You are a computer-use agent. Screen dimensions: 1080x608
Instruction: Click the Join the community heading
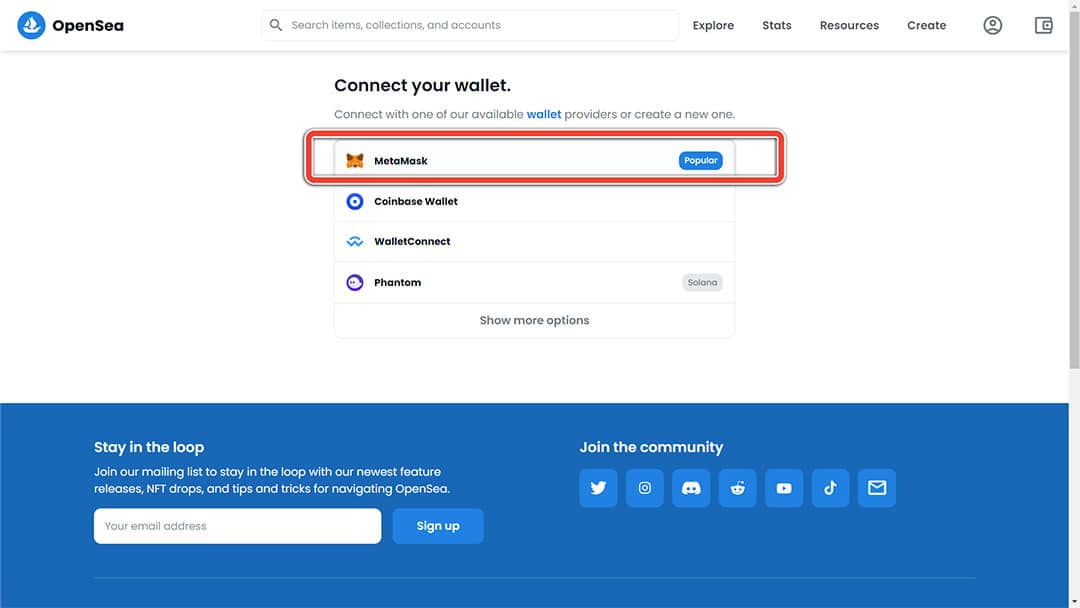tap(651, 448)
